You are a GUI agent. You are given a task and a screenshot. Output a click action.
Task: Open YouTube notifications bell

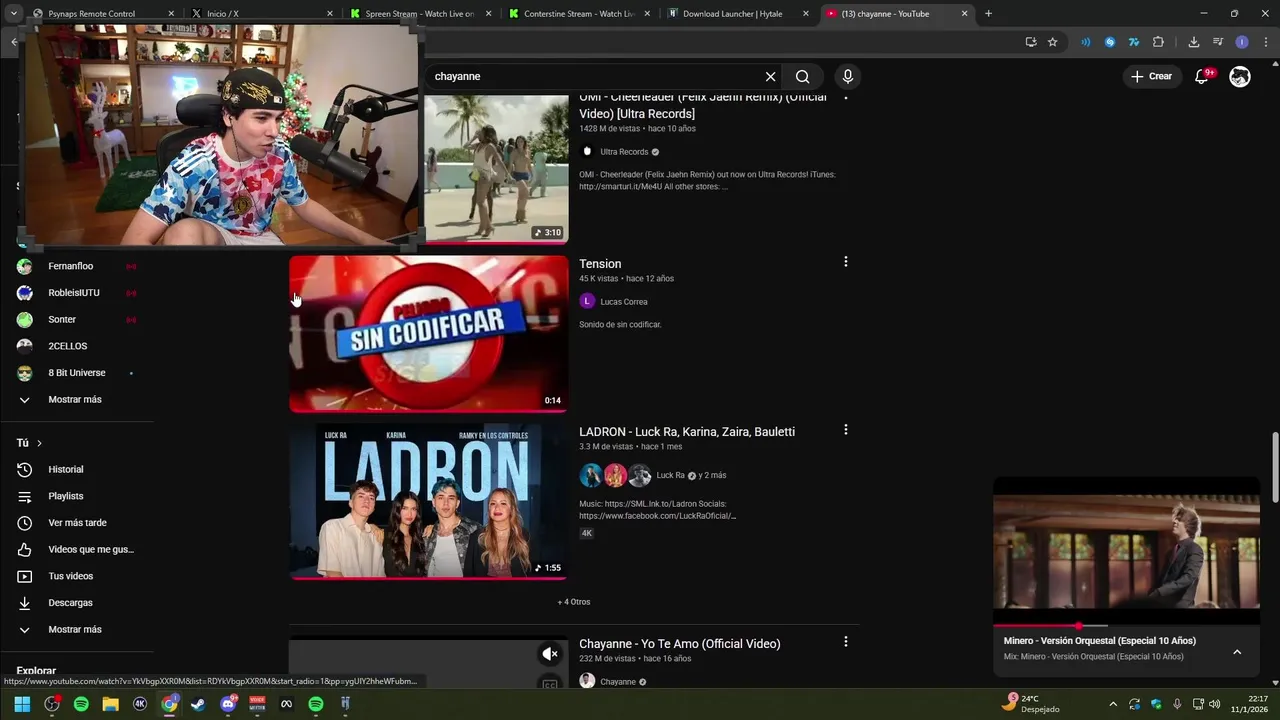coord(1203,76)
